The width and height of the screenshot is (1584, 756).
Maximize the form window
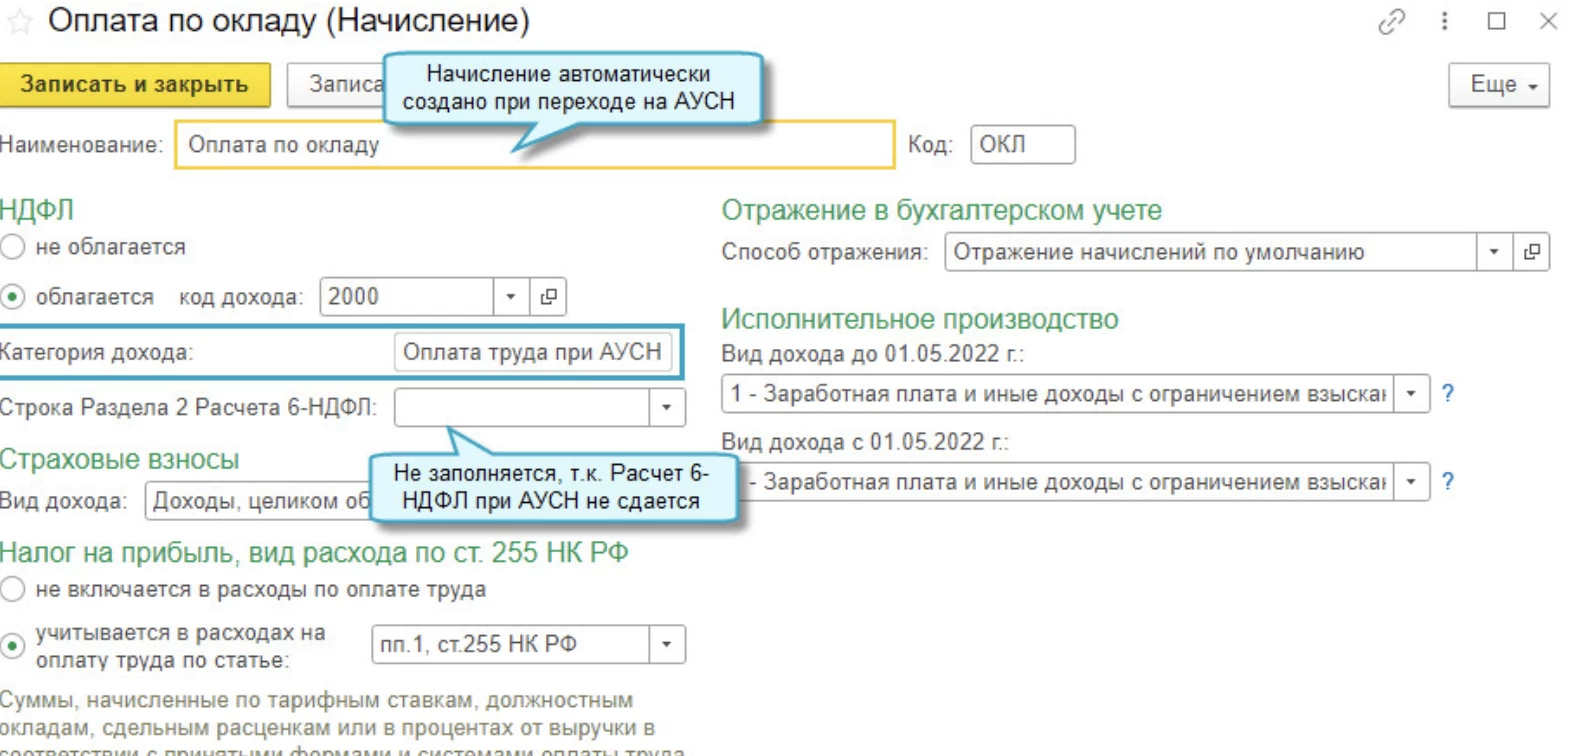(x=1496, y=21)
